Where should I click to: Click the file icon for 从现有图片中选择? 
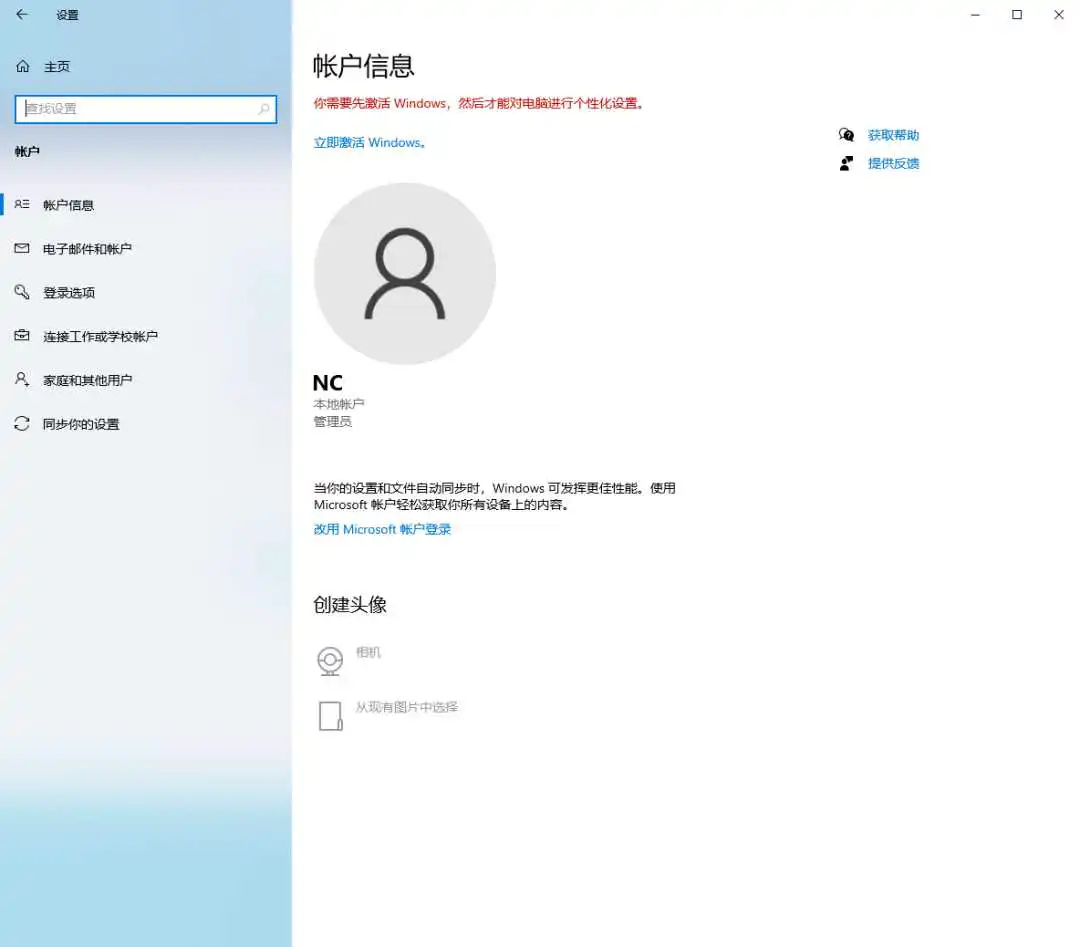pyautogui.click(x=330, y=715)
